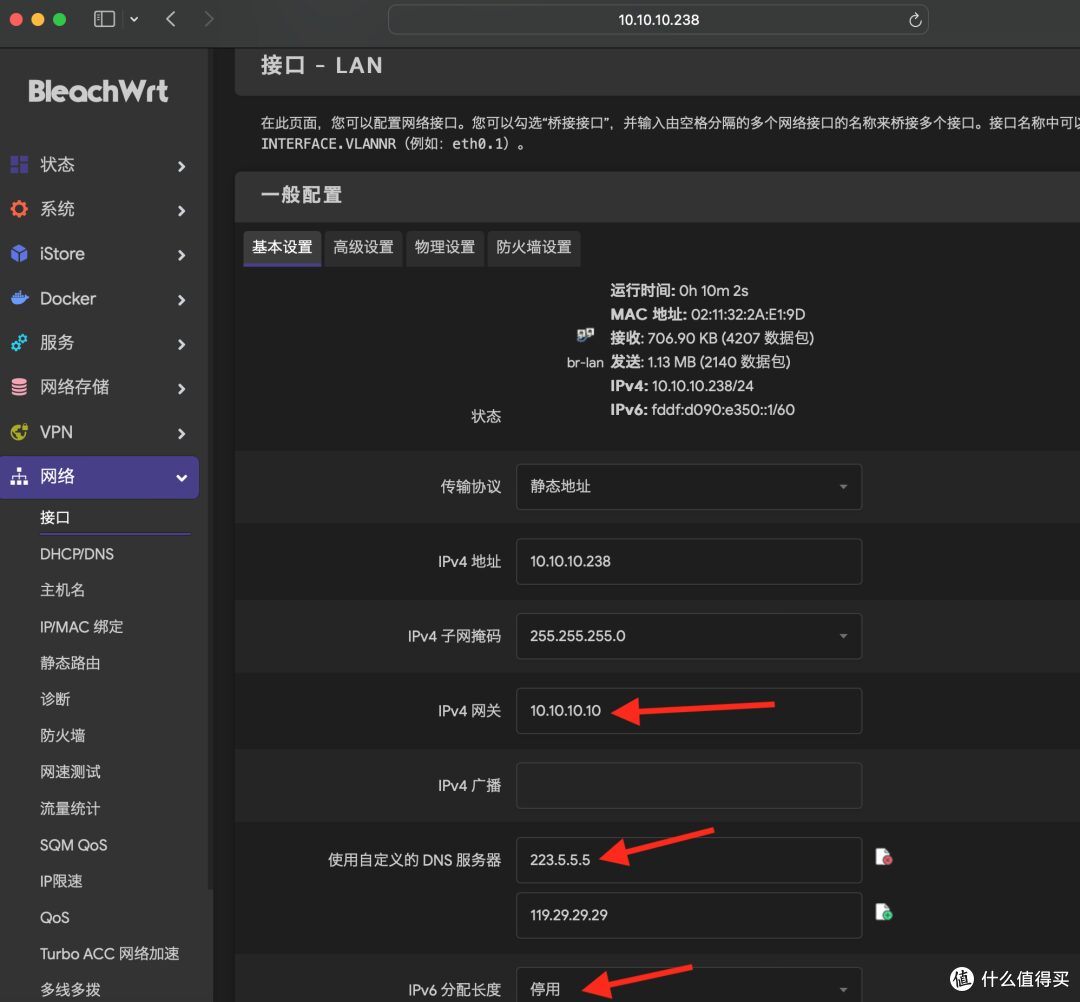Open the IPv4 子网掩码 dropdown
1080x1002 pixels.
[x=688, y=636]
